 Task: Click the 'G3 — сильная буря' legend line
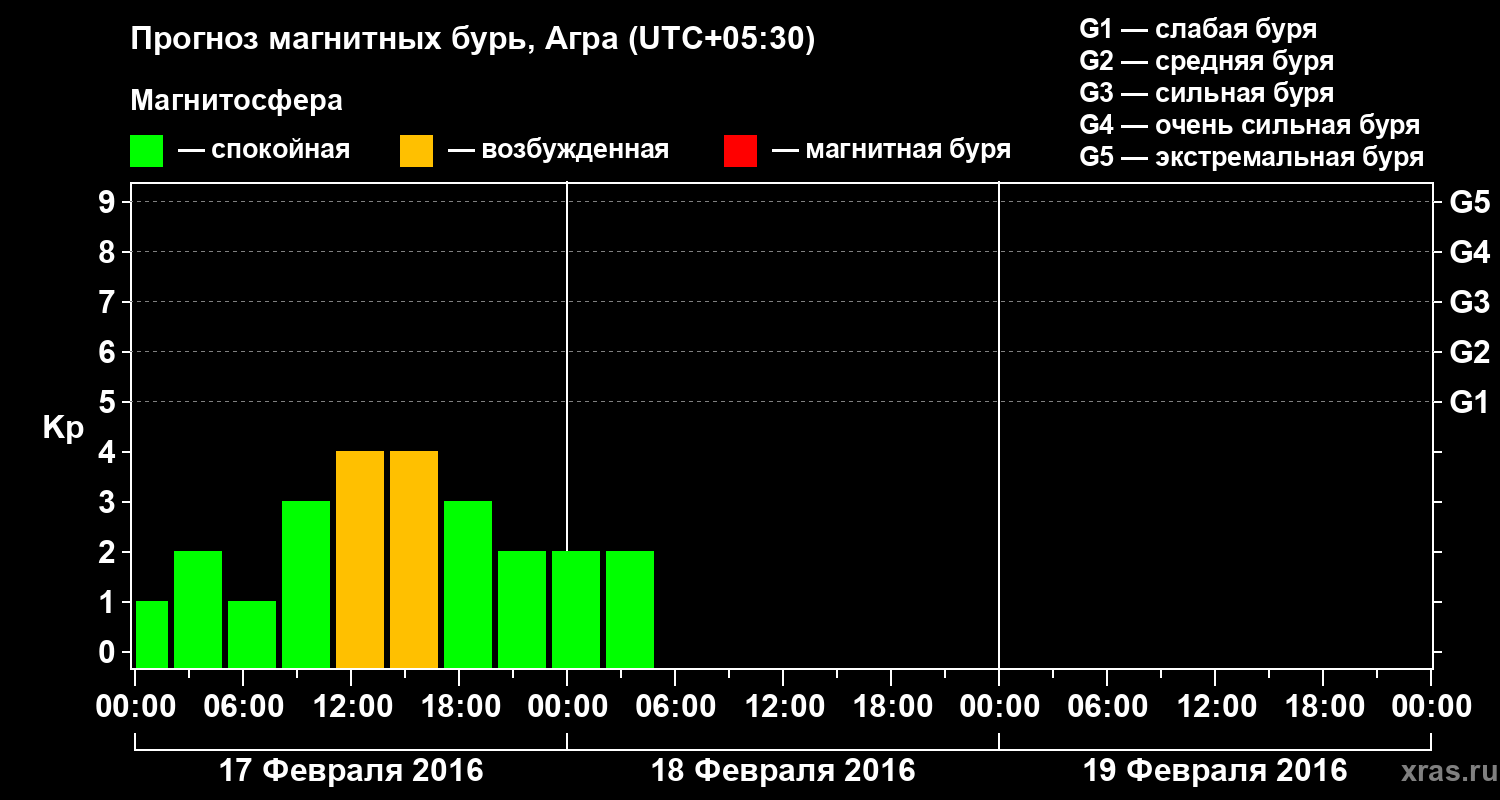click(1207, 93)
